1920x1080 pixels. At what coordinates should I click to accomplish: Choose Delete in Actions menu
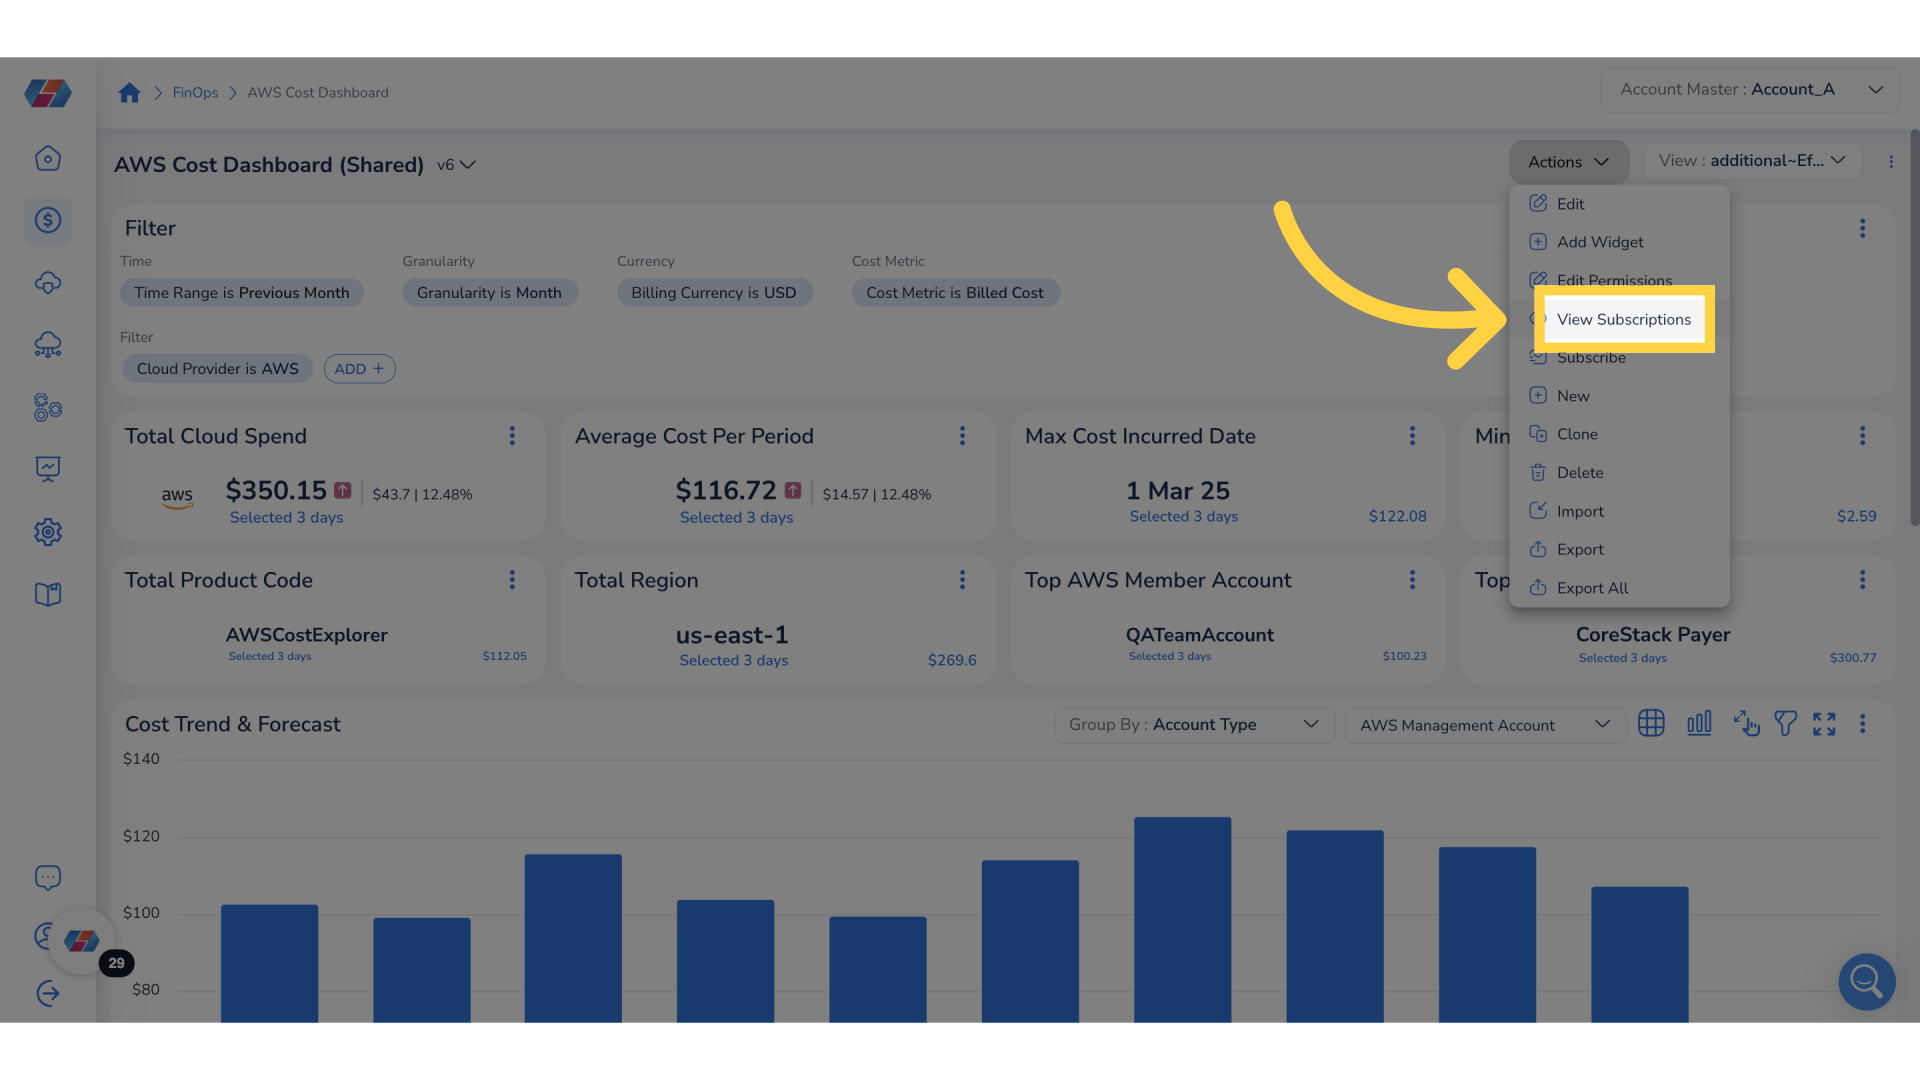click(1619, 473)
